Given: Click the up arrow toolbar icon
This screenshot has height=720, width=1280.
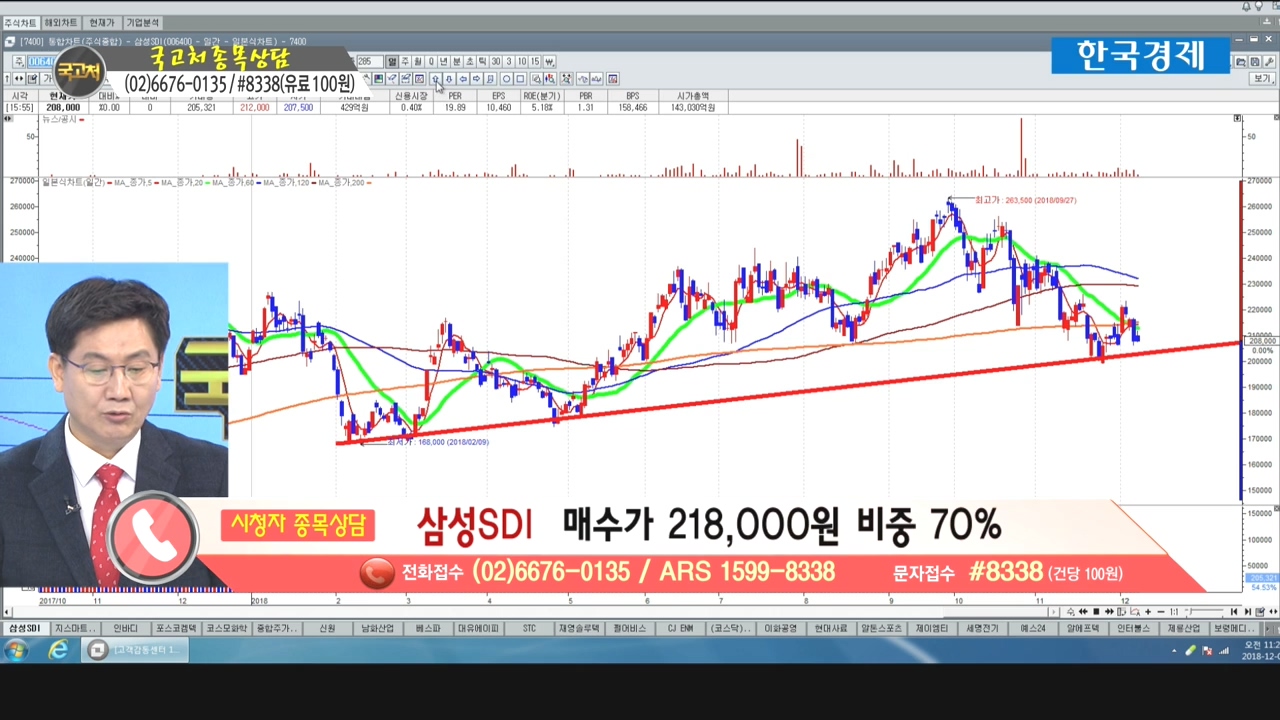Looking at the screenshot, I should pos(436,79).
